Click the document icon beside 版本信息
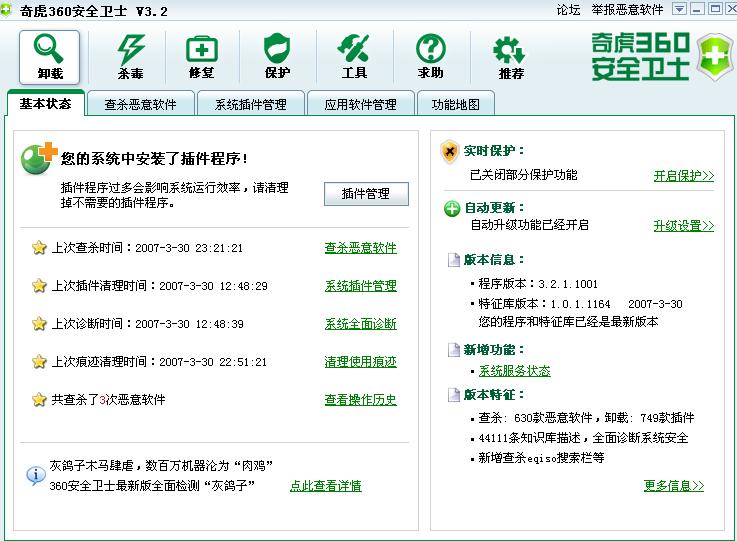The height and width of the screenshot is (541, 737). [x=454, y=259]
